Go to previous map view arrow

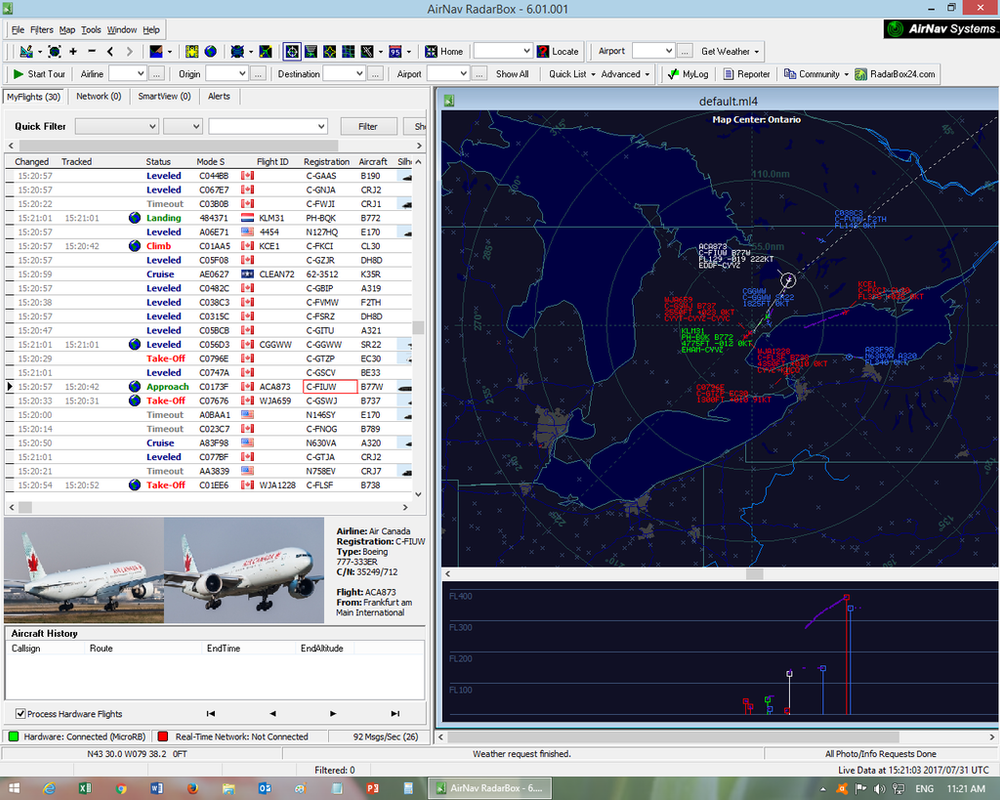[110, 52]
